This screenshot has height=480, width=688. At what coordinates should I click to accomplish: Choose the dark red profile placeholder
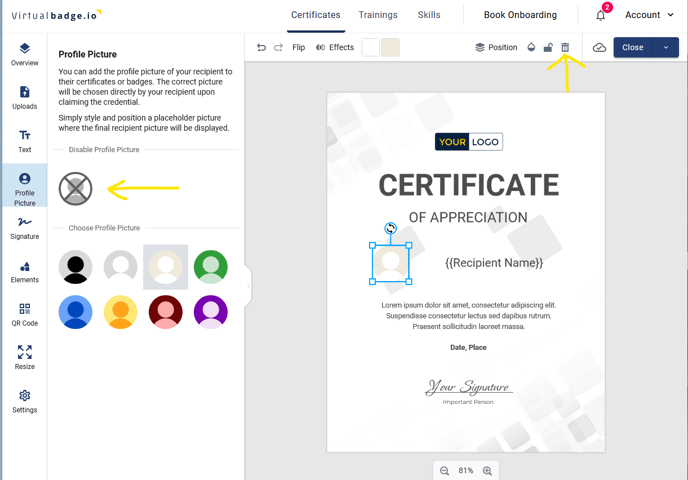coord(165,312)
